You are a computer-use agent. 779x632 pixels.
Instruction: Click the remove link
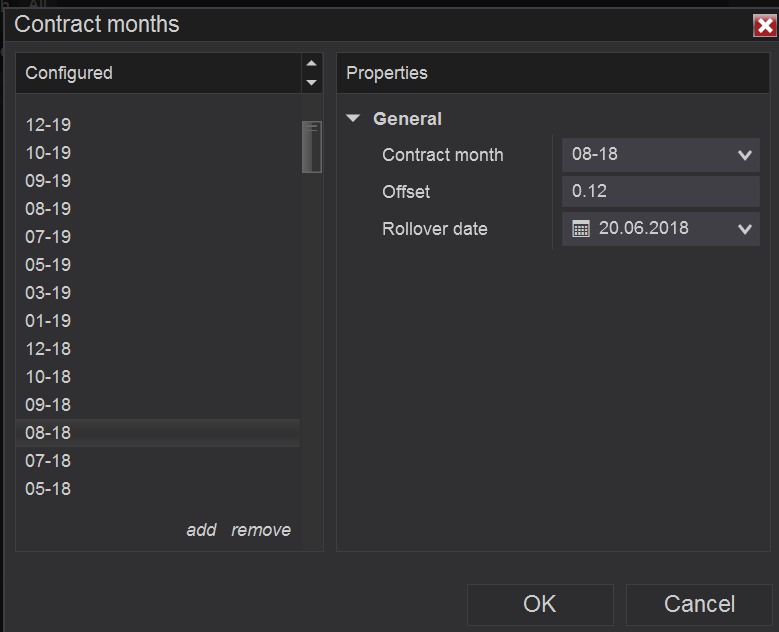(261, 530)
